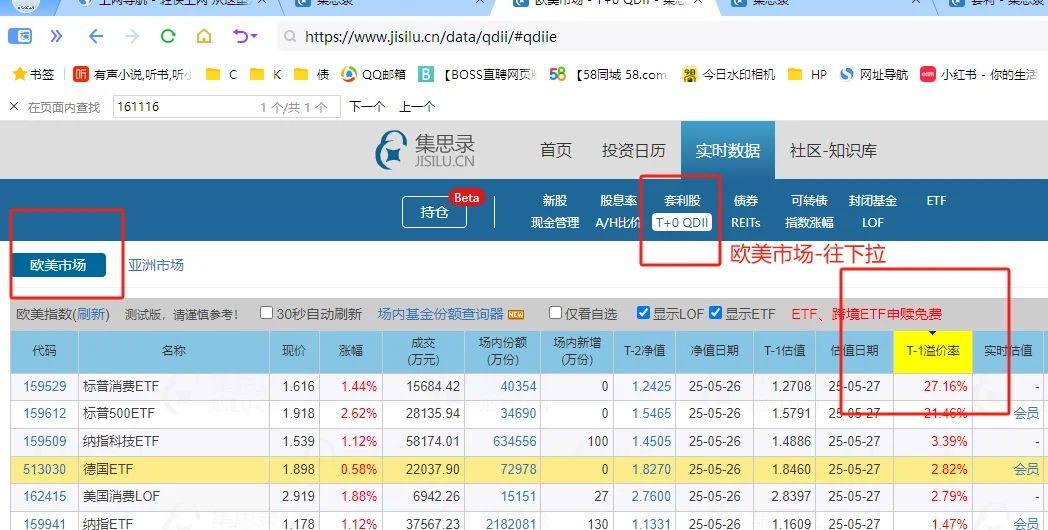Open the 套利股 sub-navigation link
This screenshot has height=530, width=1048.
pyautogui.click(x=682, y=201)
